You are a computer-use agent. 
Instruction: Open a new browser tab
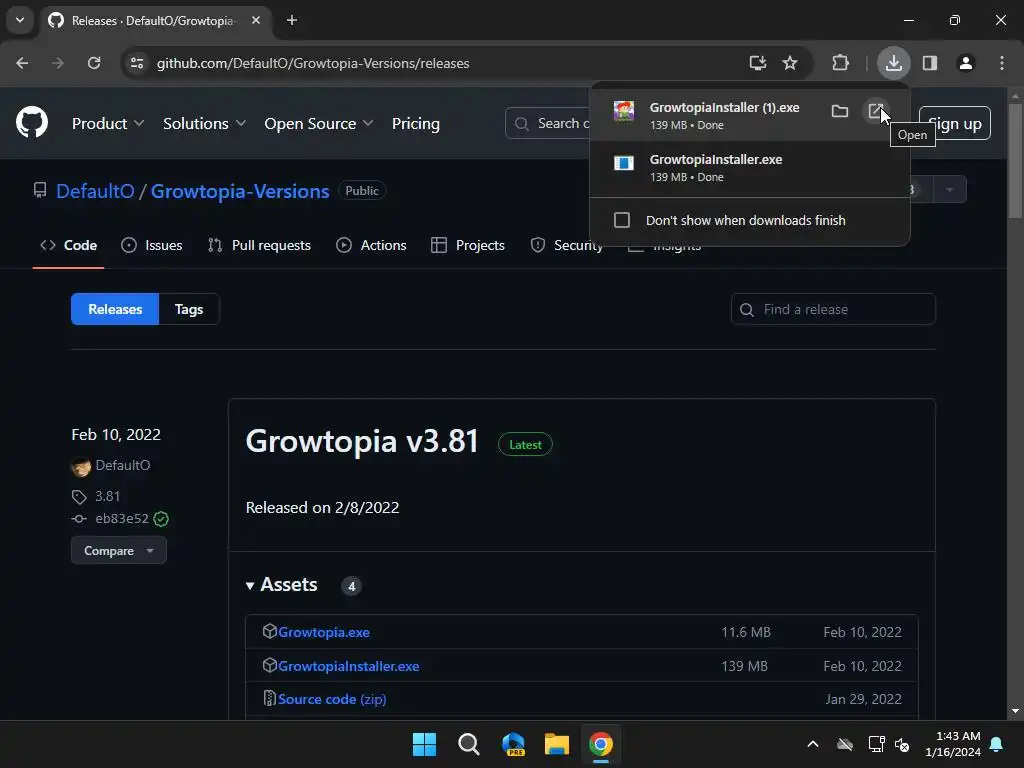tap(292, 20)
